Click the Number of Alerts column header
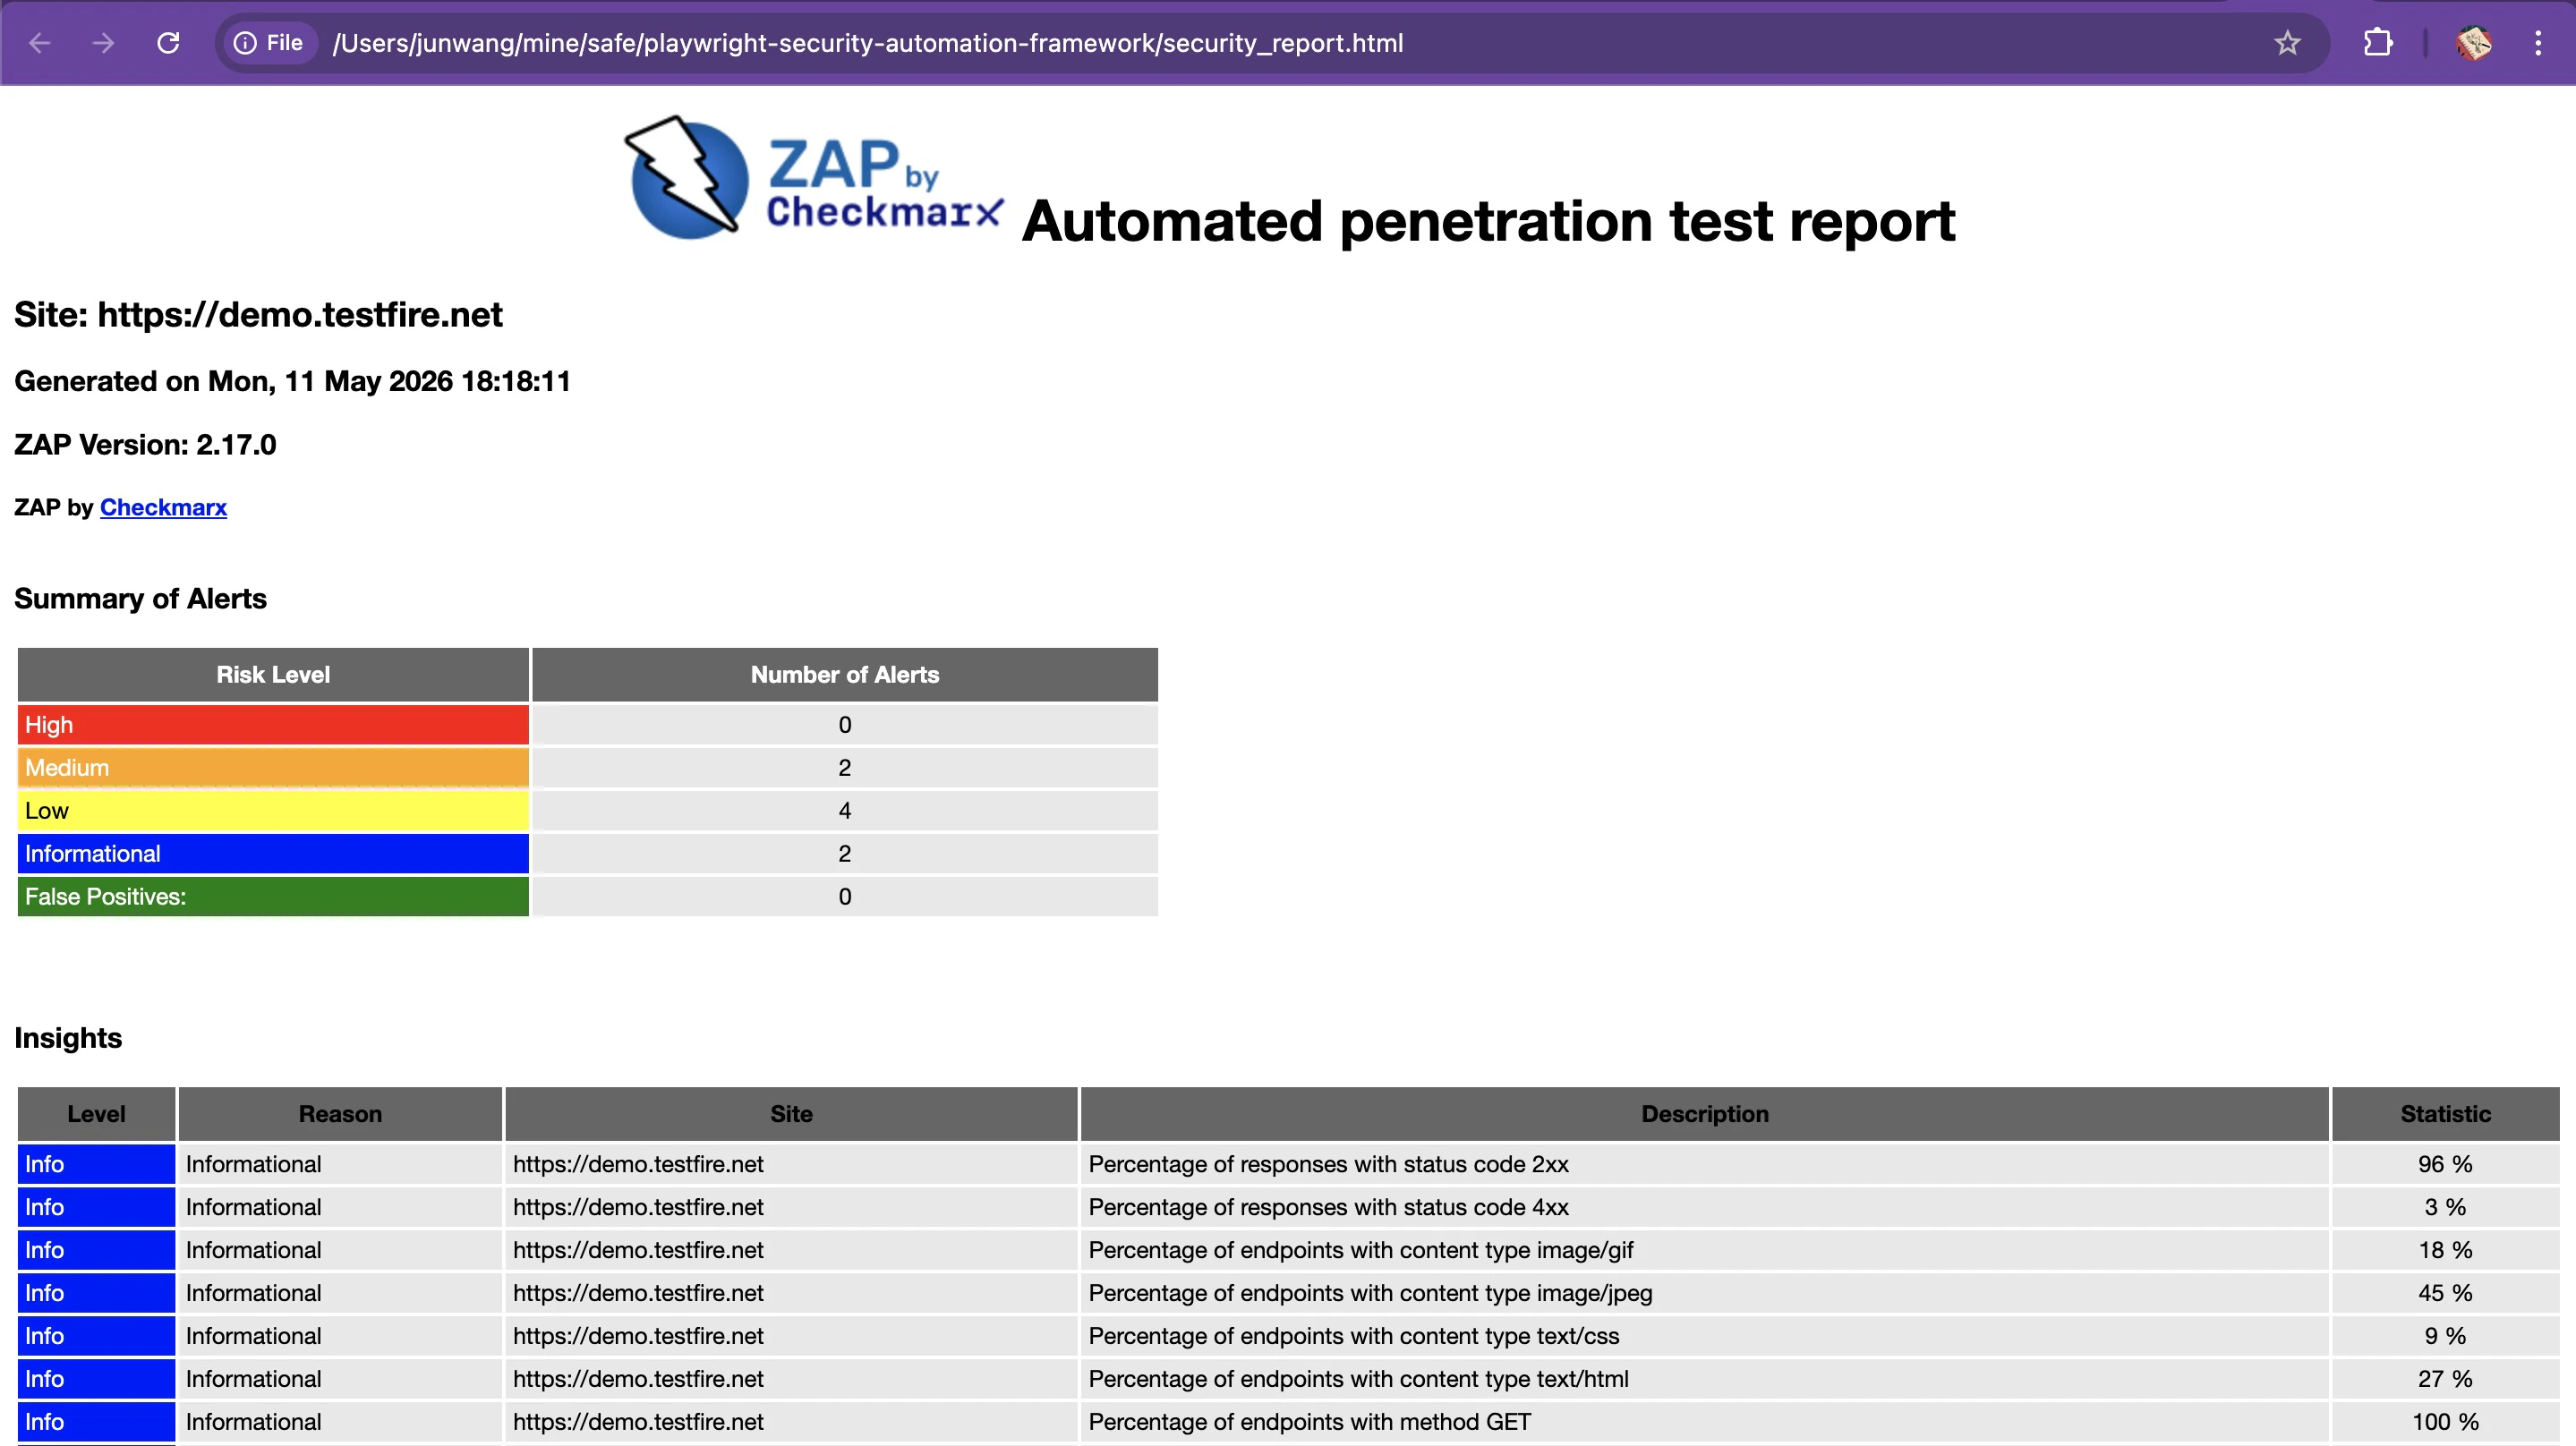The height and width of the screenshot is (1446, 2576). coord(845,675)
